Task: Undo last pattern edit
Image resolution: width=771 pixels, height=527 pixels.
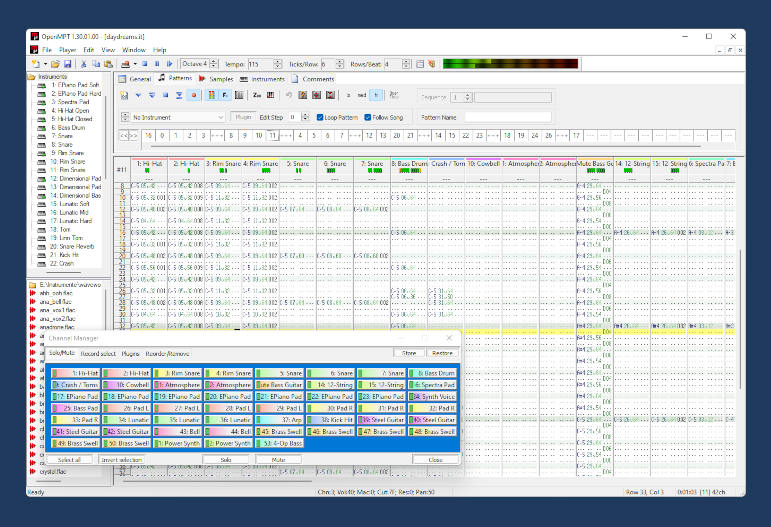Action: (289, 95)
